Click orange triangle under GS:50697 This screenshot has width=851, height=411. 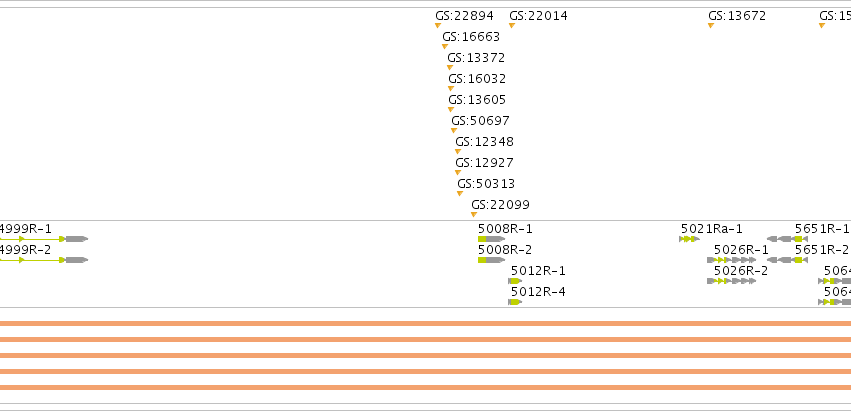point(454,130)
